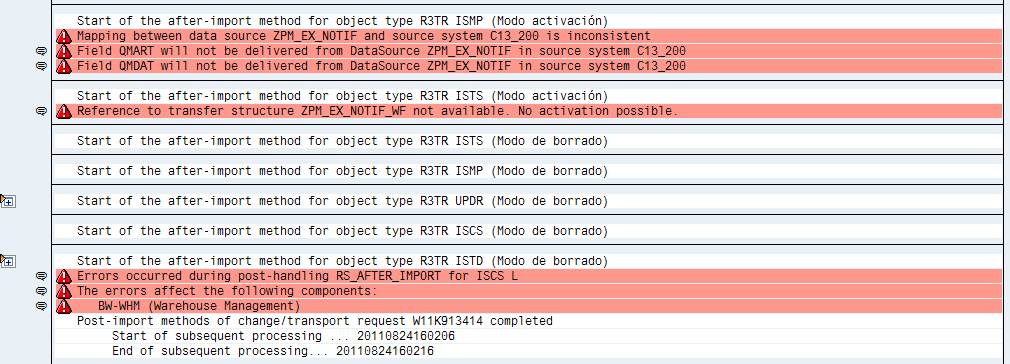Show long text for transfer structure ZPM_EX_NOTIF_WF error

point(41,111)
